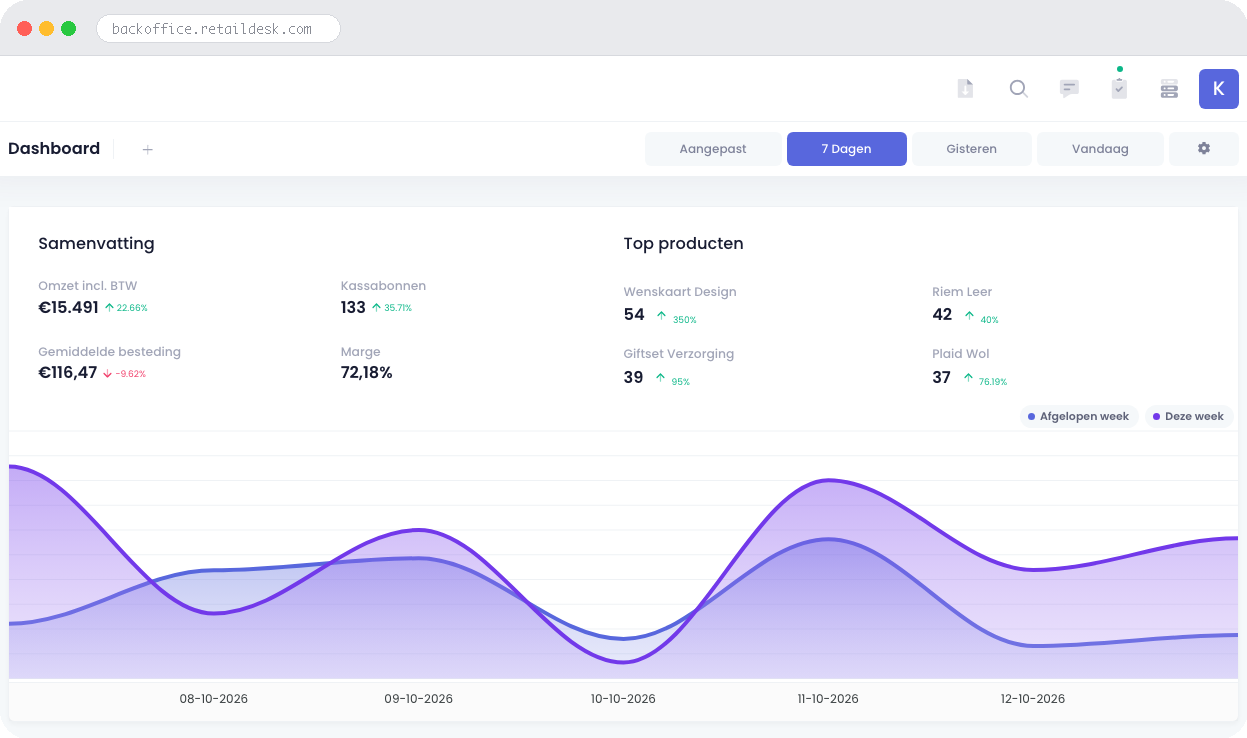Screen dimensions: 1247x738
Task: Open the chat messages icon
Action: (x=1069, y=89)
